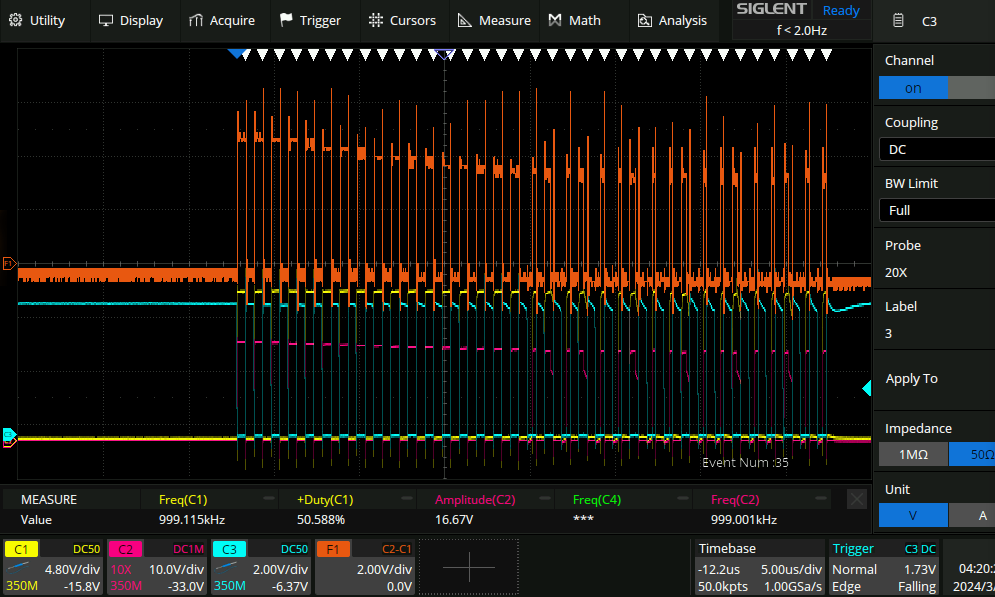
Task: Select V as the unit
Action: [912, 515]
